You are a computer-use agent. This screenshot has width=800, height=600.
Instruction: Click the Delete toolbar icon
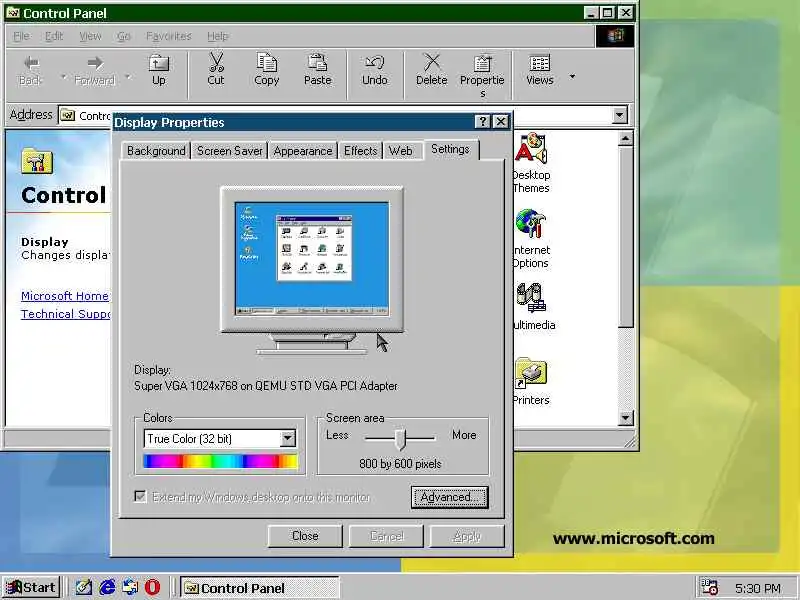432,63
